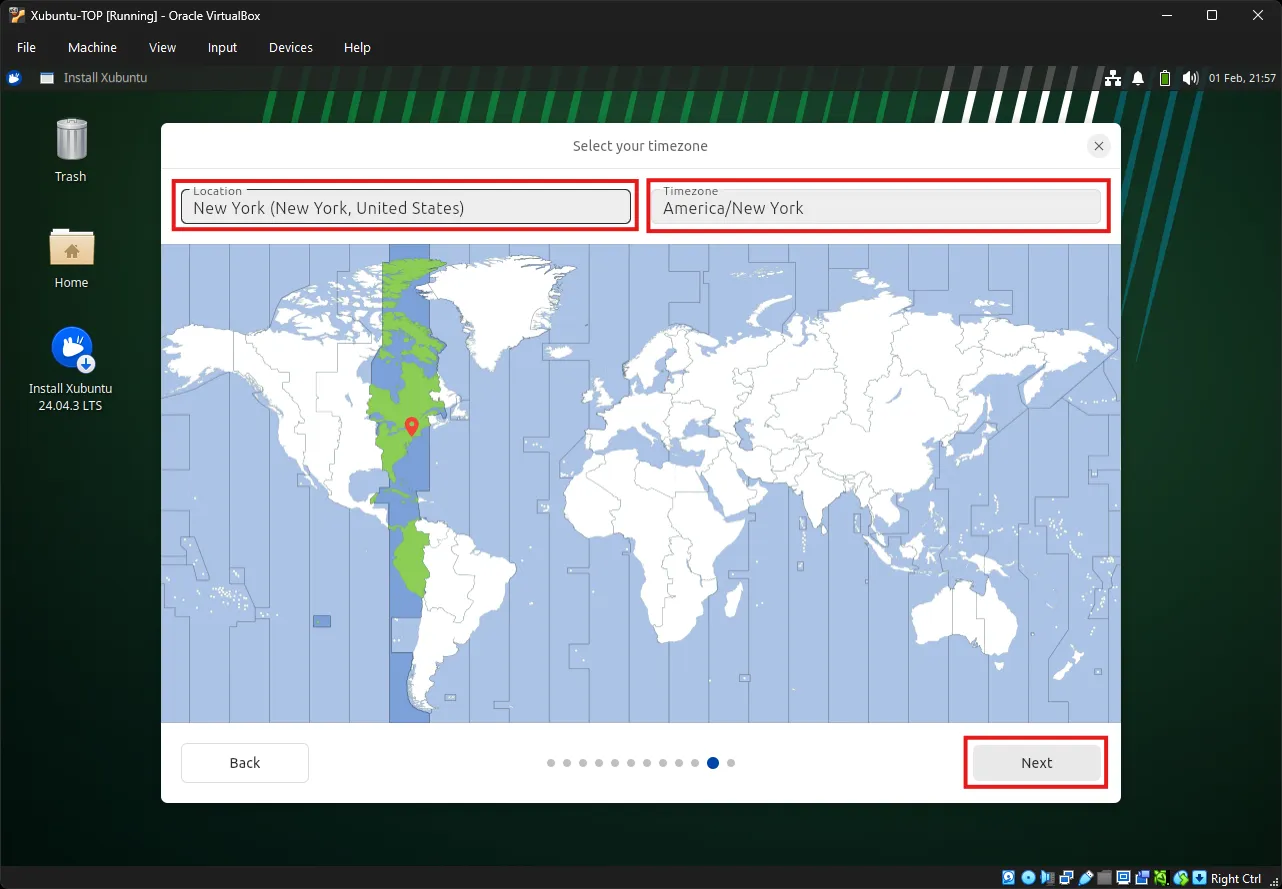Click the battery status icon
This screenshot has height=889, width=1282.
(1164, 78)
